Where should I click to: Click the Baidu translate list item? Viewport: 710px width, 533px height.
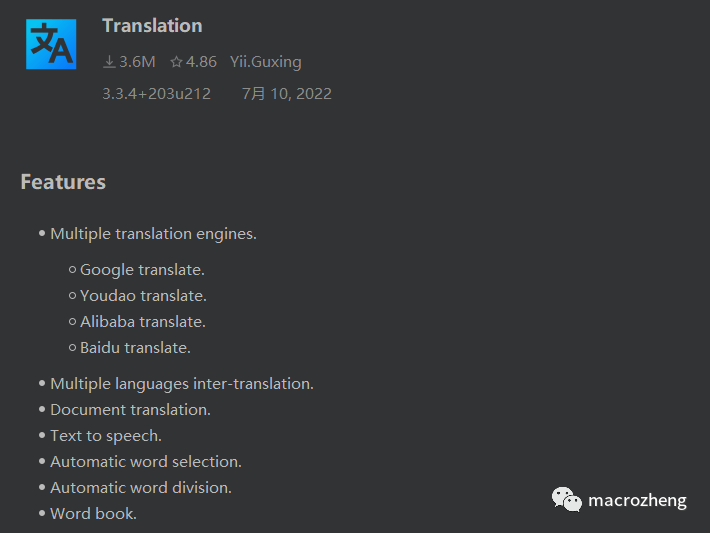point(135,348)
